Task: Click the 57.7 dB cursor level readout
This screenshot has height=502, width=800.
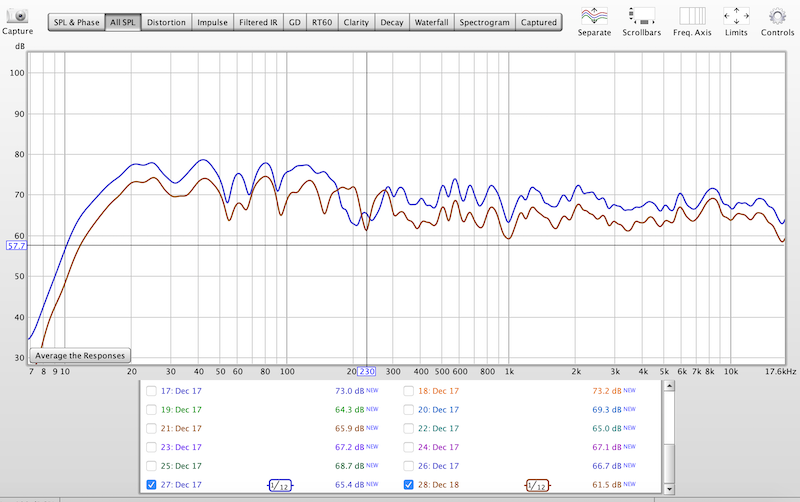Action: 16,246
